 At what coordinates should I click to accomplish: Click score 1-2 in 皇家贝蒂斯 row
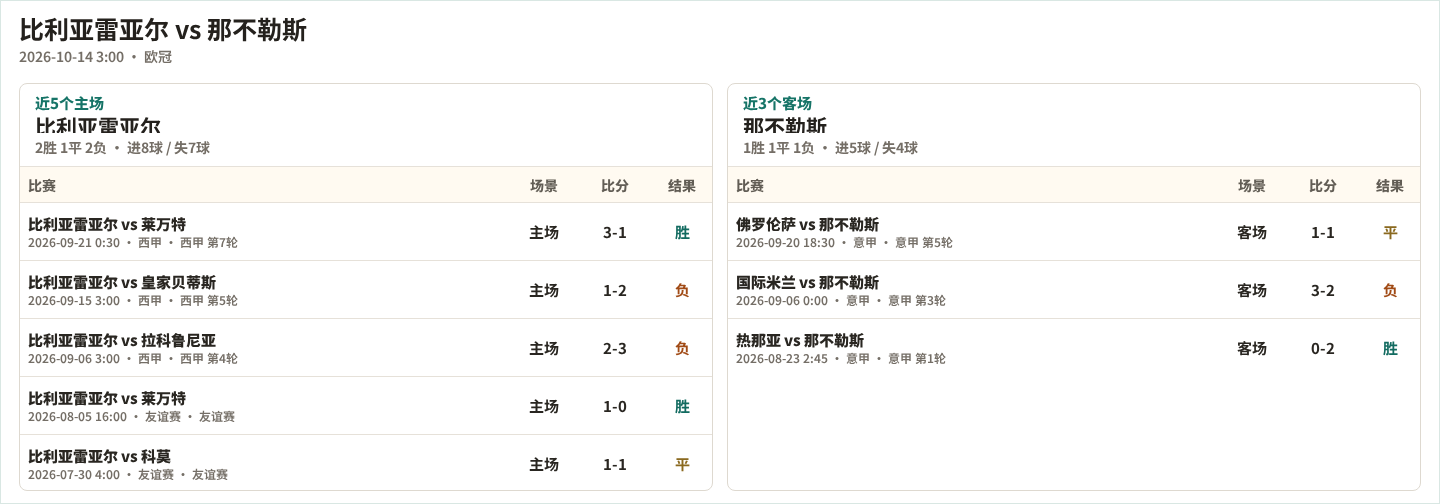[x=615, y=291]
